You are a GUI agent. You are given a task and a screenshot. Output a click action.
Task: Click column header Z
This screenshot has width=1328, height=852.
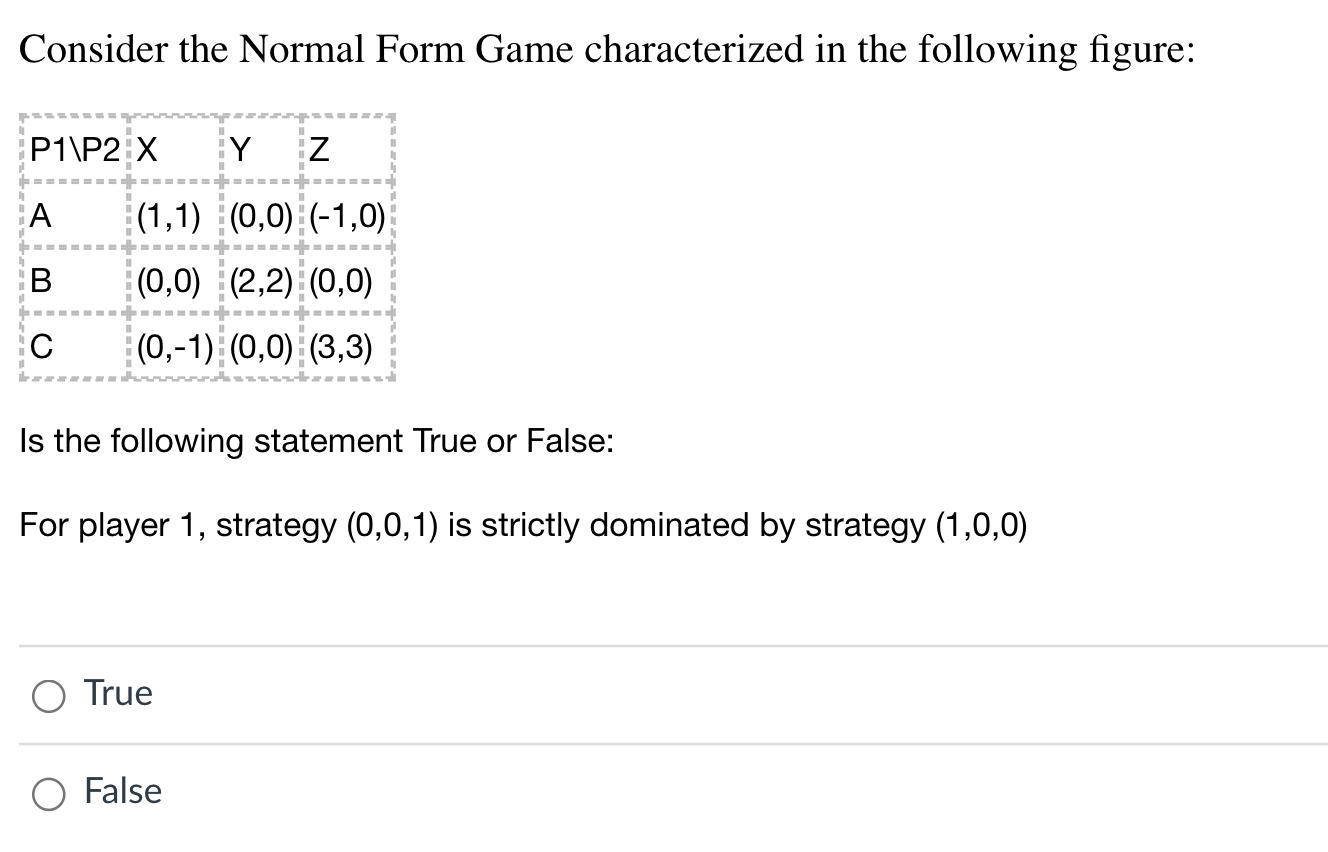(317, 147)
